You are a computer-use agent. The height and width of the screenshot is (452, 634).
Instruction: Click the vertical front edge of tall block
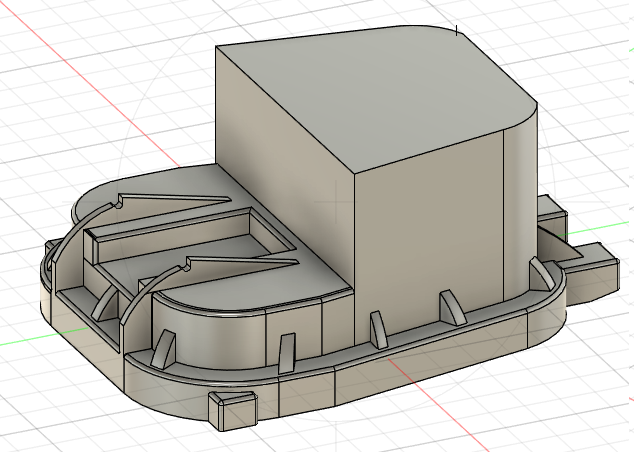355,250
